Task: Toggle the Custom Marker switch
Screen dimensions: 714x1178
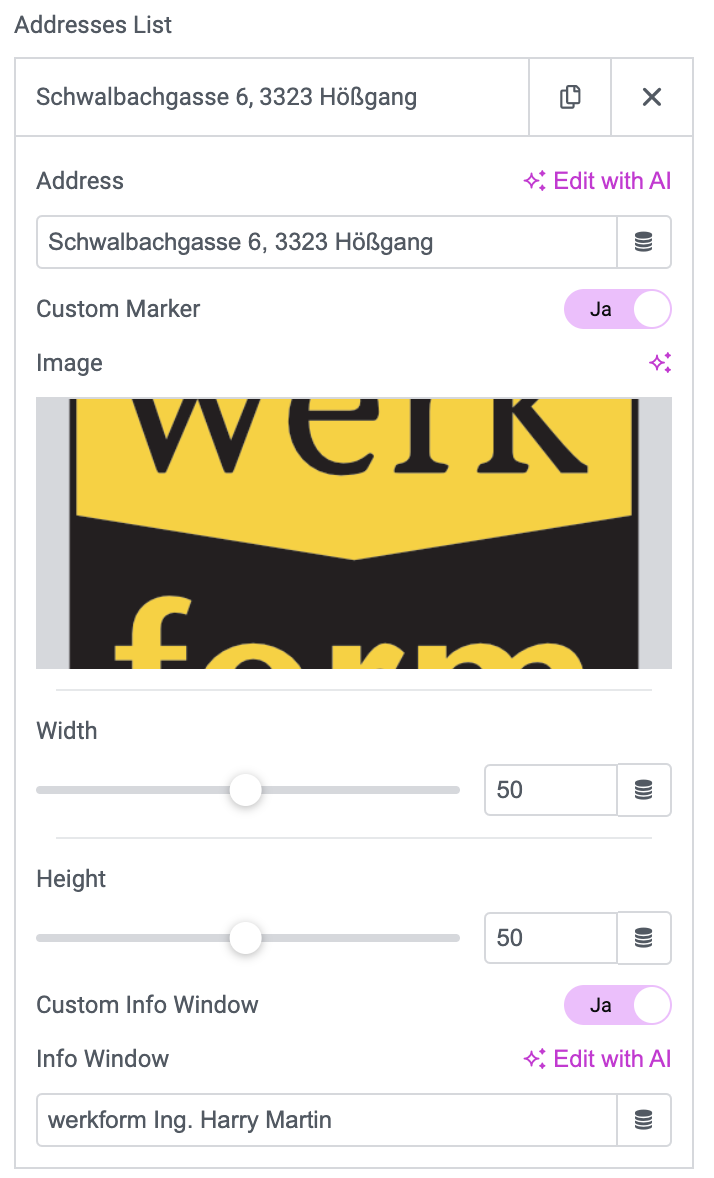Action: point(618,309)
